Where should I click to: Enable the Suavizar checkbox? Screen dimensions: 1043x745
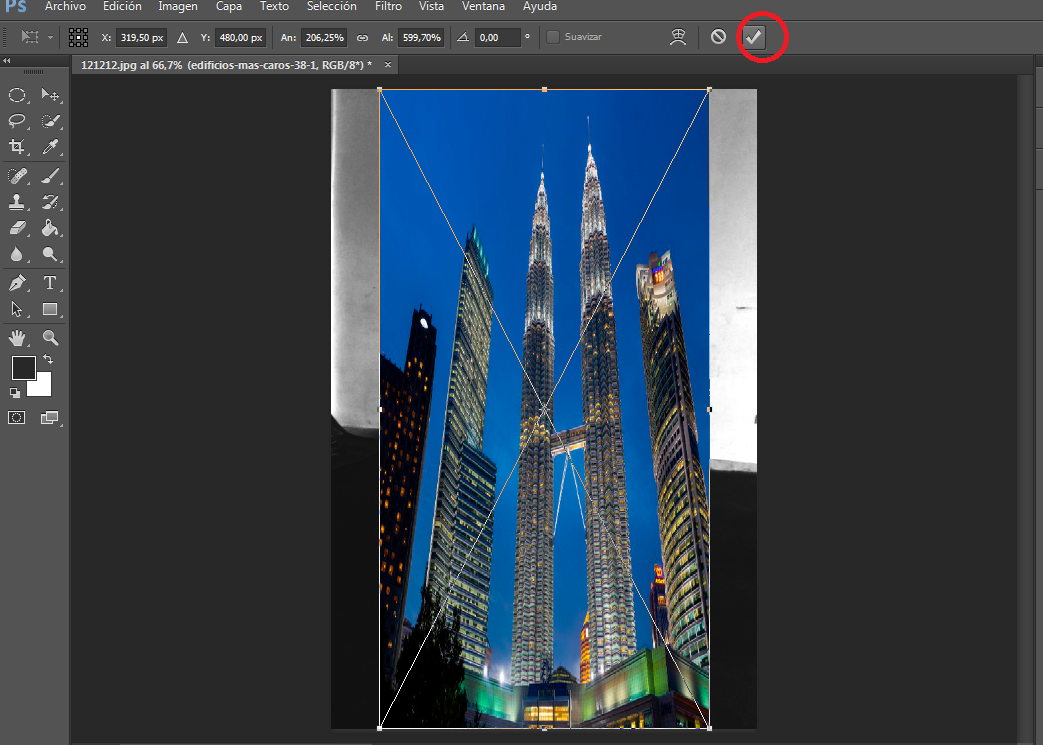(553, 37)
